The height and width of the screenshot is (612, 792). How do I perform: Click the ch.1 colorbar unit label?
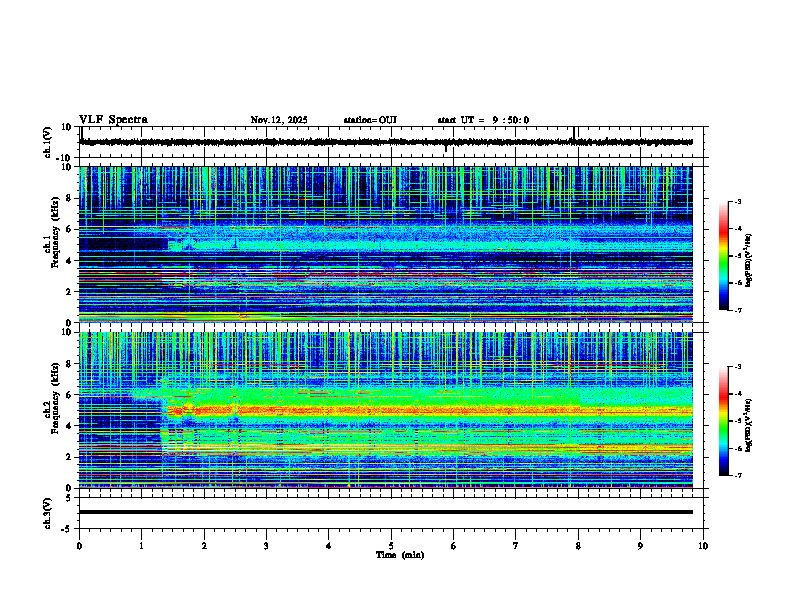coord(749,260)
